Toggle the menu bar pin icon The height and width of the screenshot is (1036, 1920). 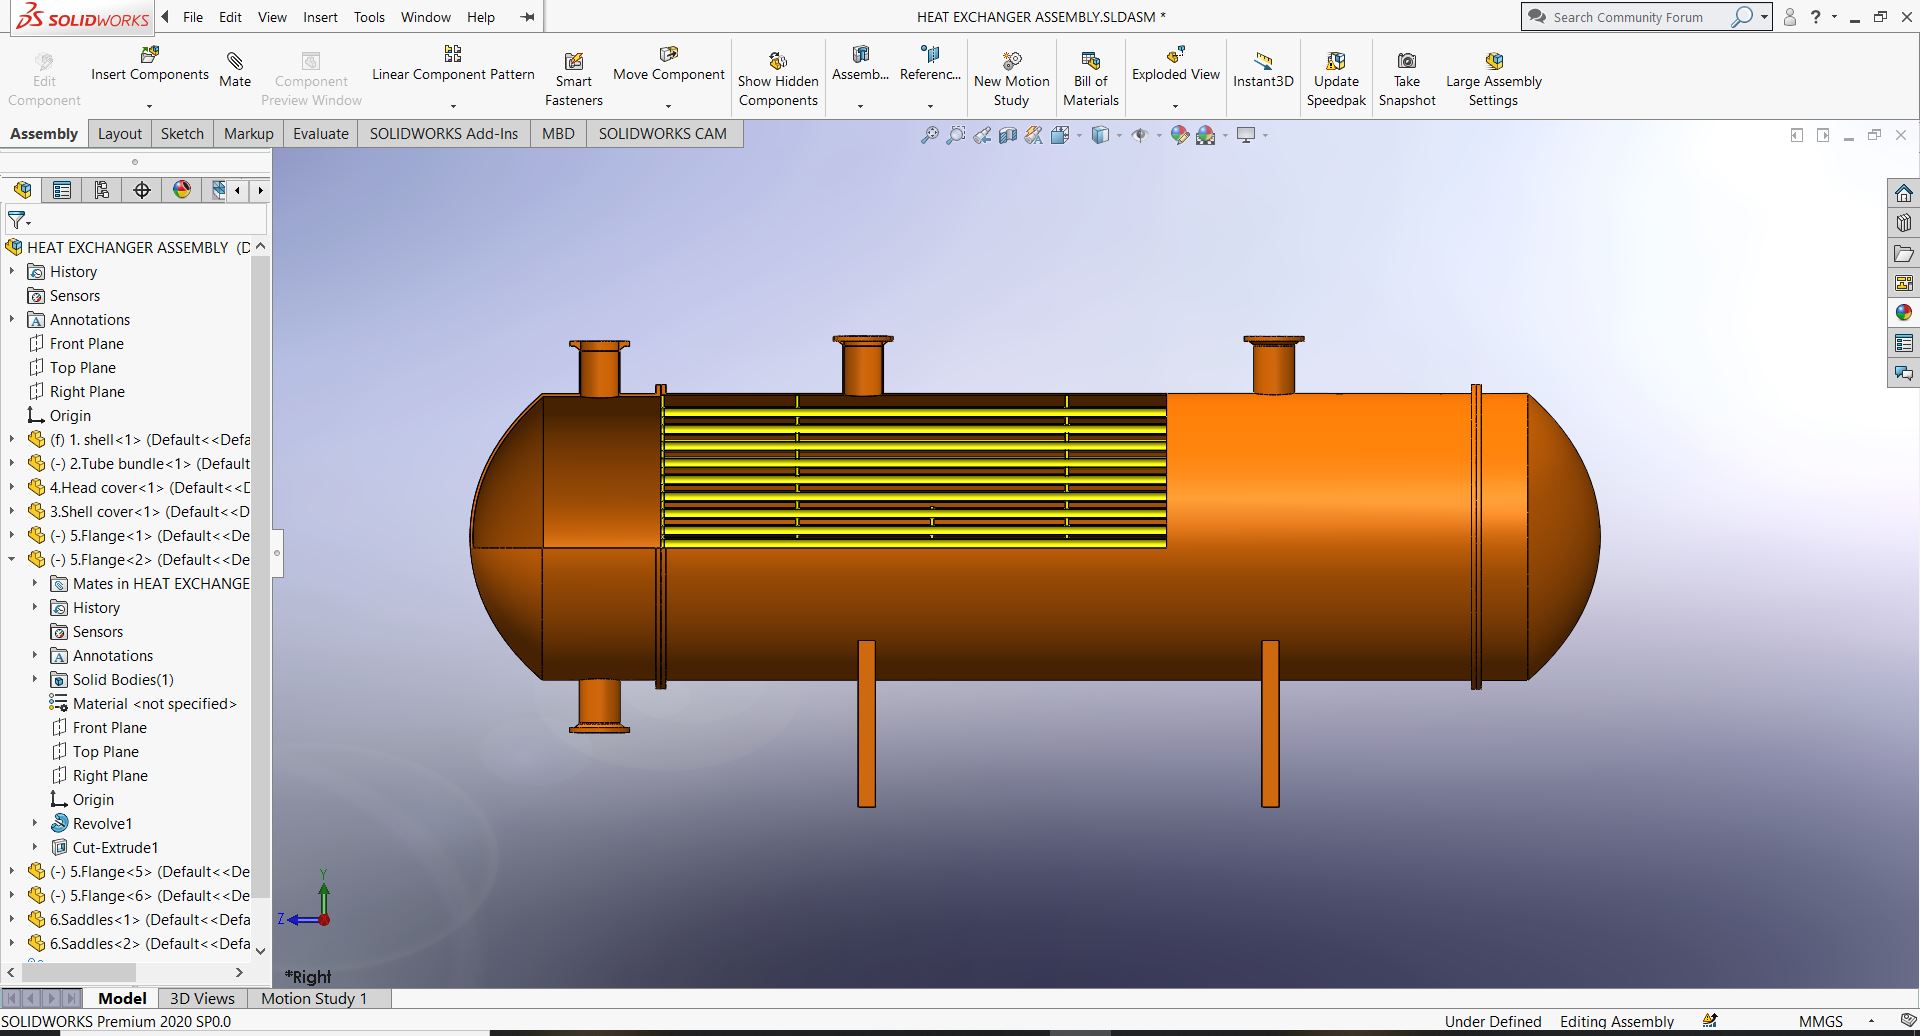(x=528, y=17)
